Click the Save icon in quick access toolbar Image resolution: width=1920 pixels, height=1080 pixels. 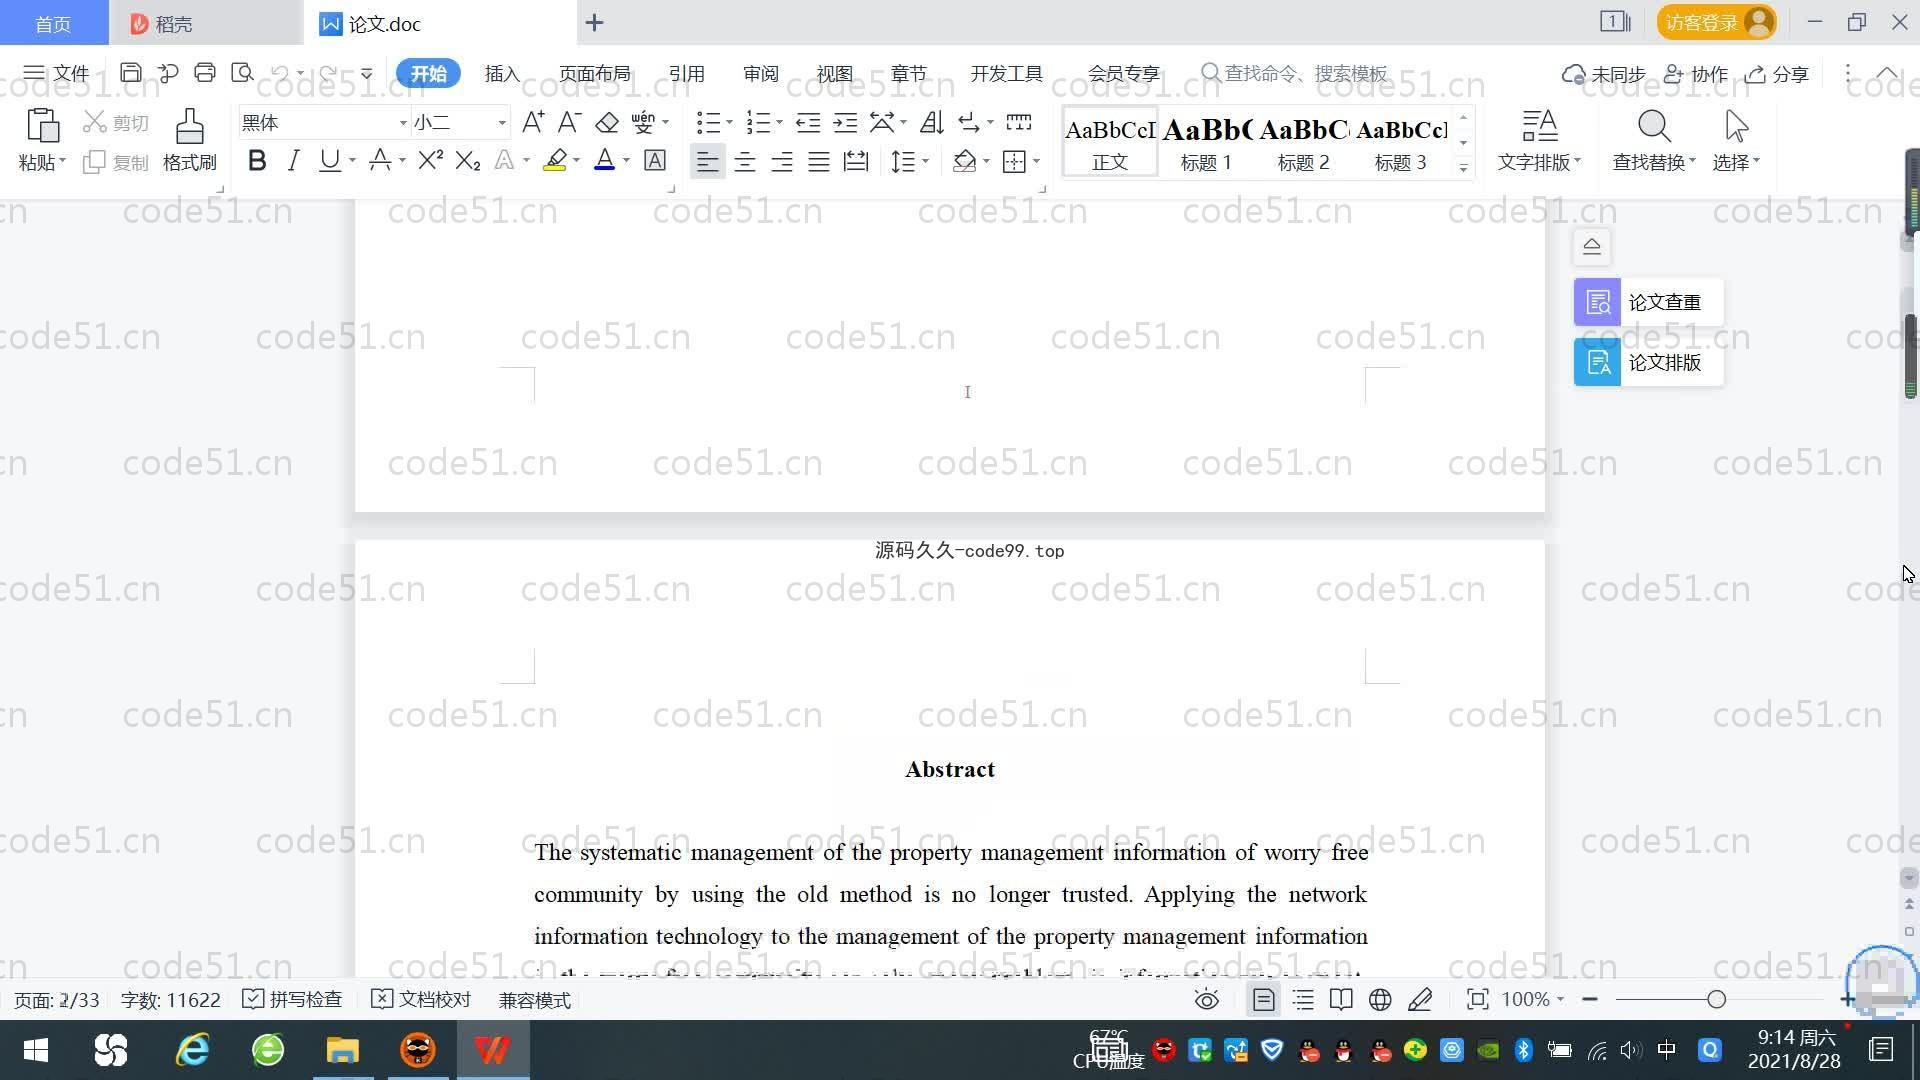(x=130, y=73)
